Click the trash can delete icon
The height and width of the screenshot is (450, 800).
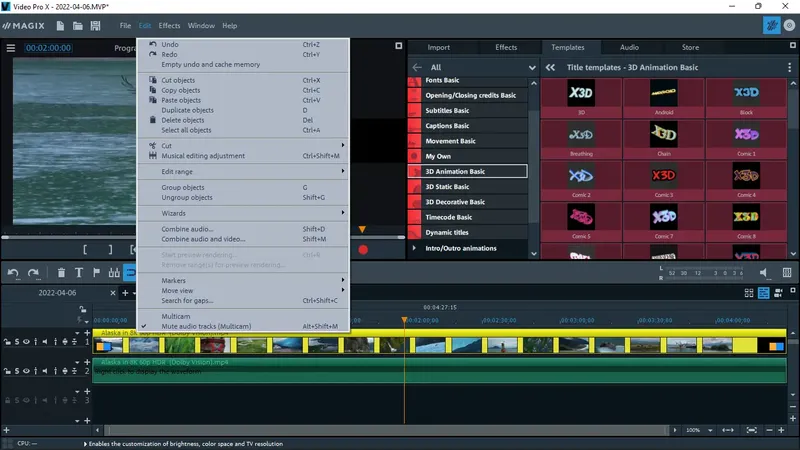pos(61,273)
